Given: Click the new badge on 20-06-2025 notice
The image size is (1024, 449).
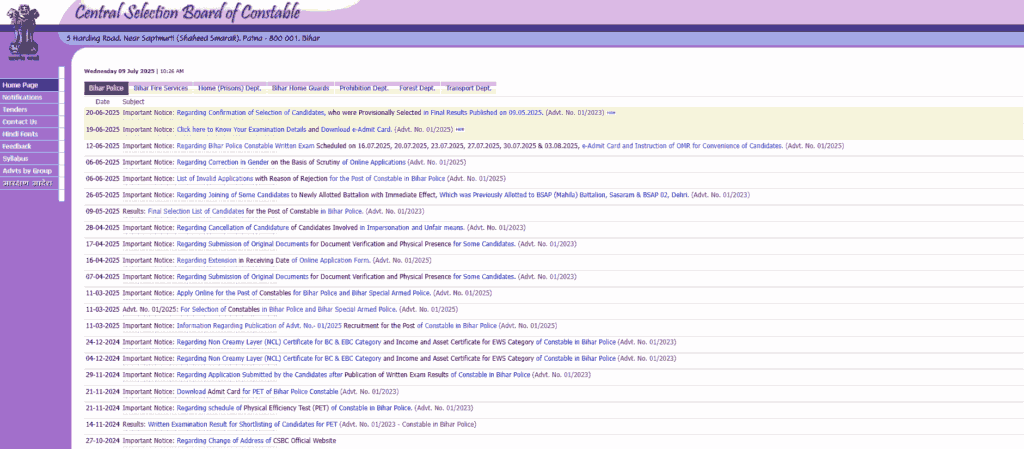Looking at the screenshot, I should (611, 113).
